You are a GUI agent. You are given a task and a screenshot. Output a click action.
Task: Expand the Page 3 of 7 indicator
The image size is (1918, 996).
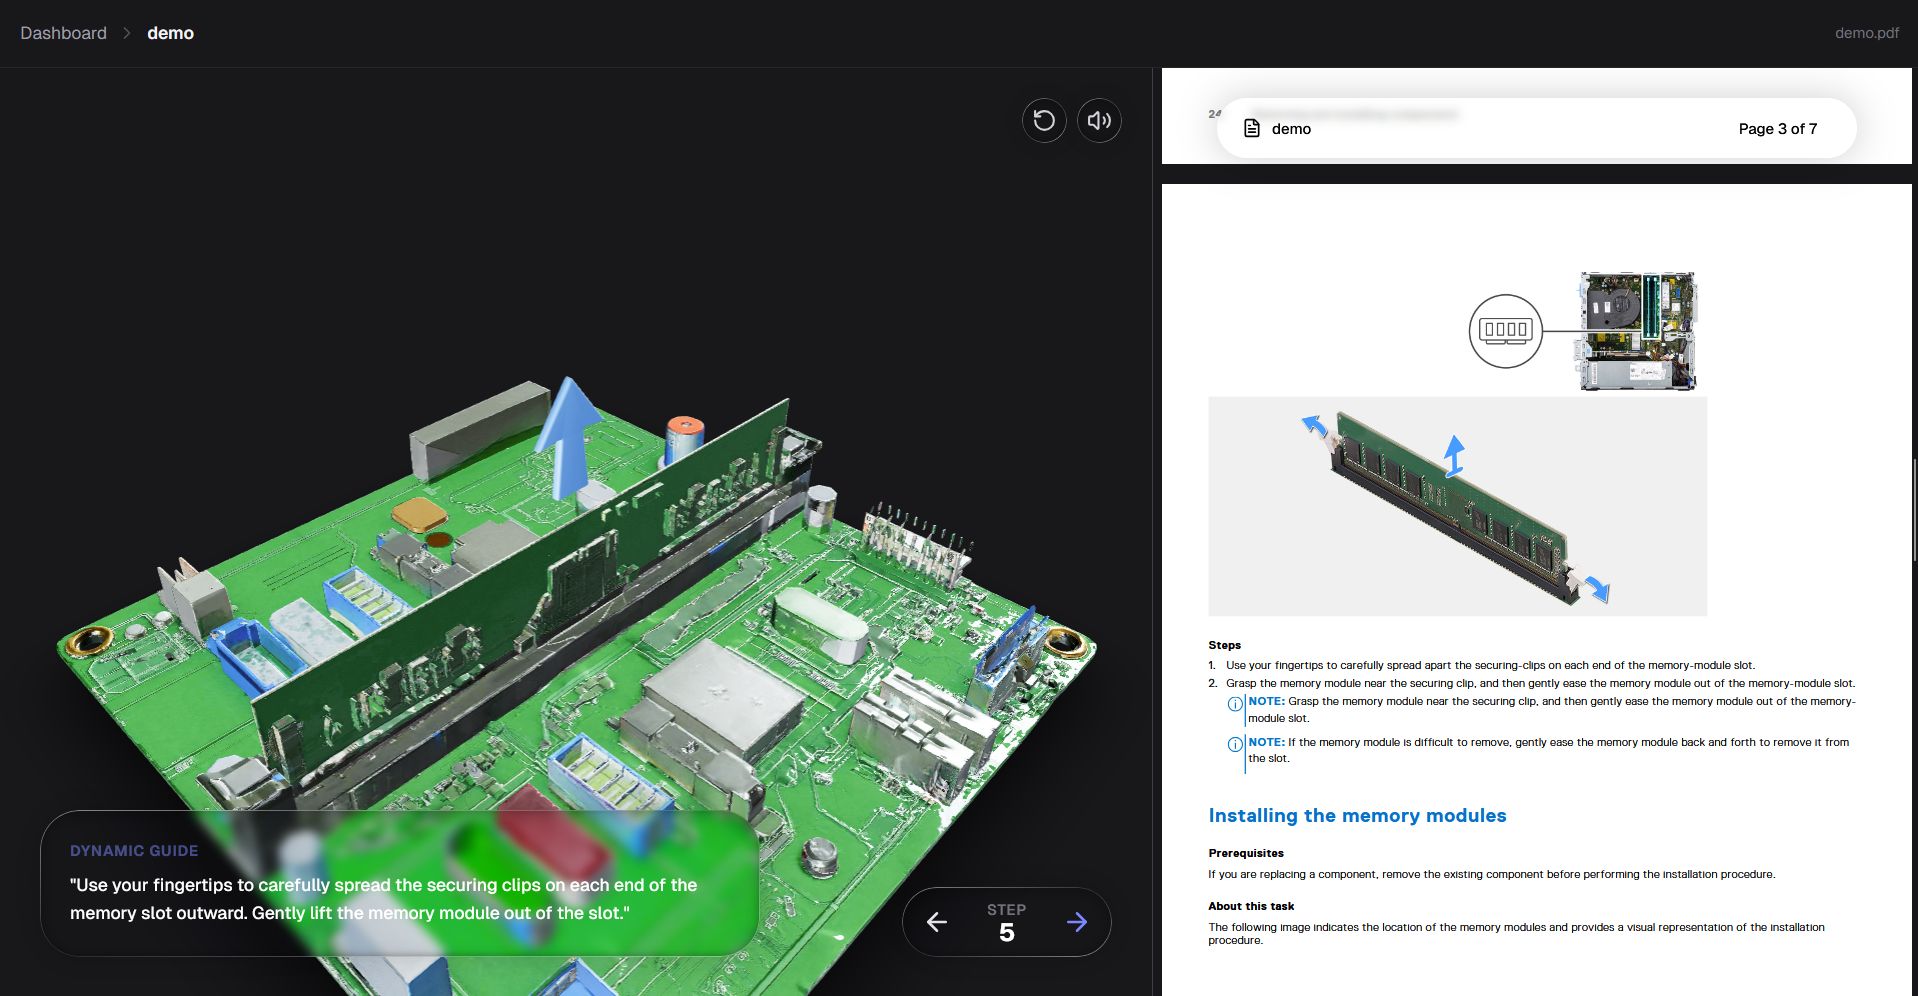tap(1778, 128)
